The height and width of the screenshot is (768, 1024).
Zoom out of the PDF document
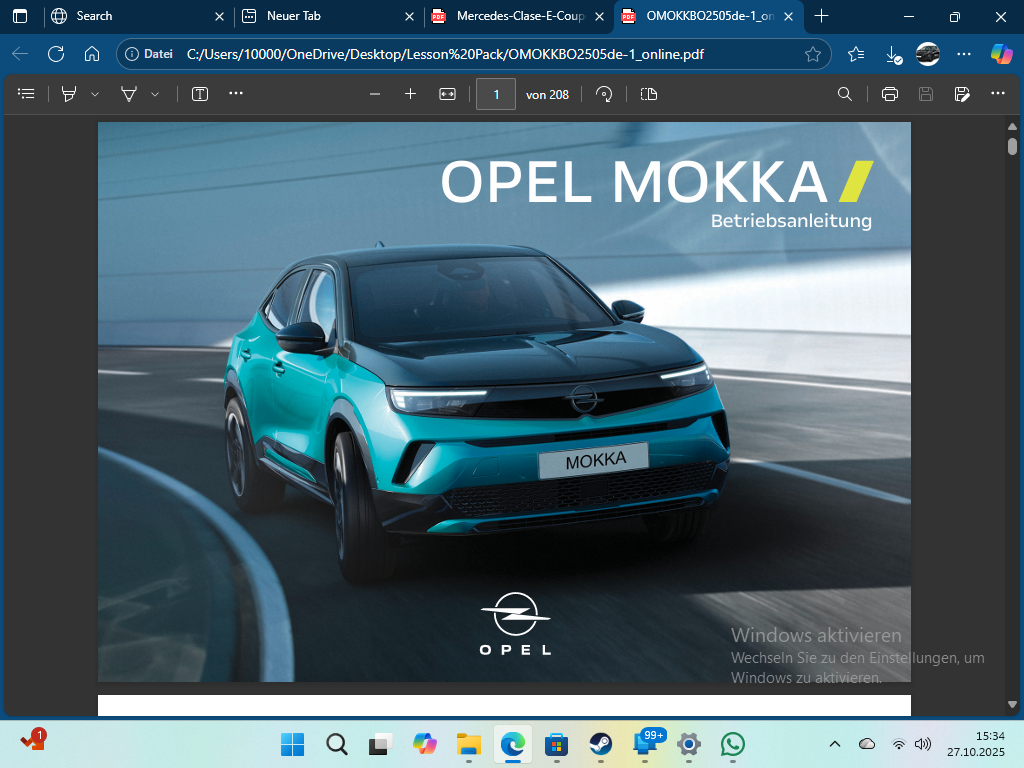pyautogui.click(x=375, y=94)
